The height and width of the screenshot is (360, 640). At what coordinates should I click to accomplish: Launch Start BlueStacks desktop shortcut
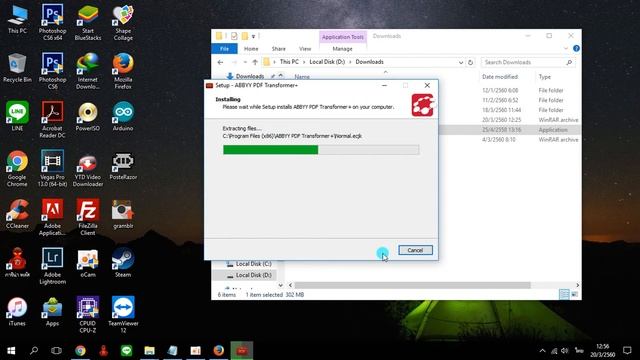88,22
